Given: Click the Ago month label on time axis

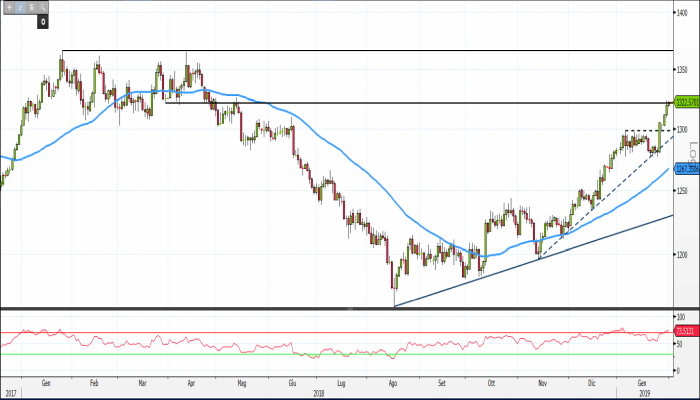Looking at the screenshot, I should [393, 382].
